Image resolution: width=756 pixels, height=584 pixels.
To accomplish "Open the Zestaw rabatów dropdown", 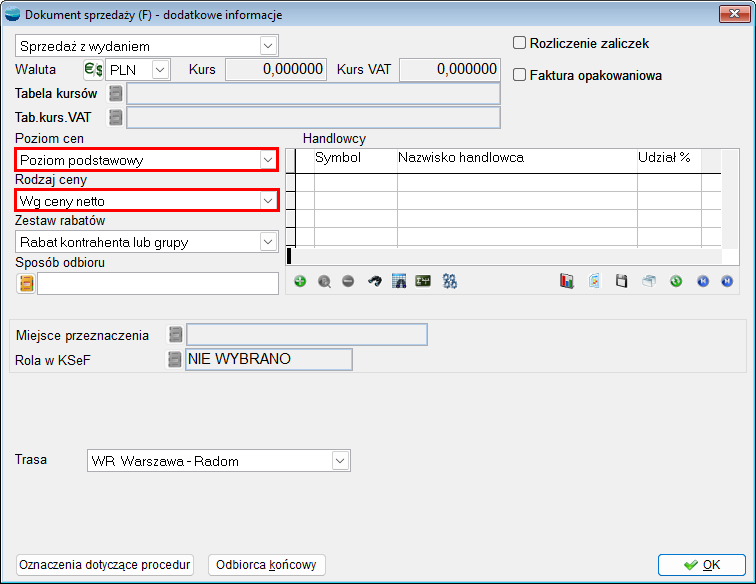I will coord(267,241).
